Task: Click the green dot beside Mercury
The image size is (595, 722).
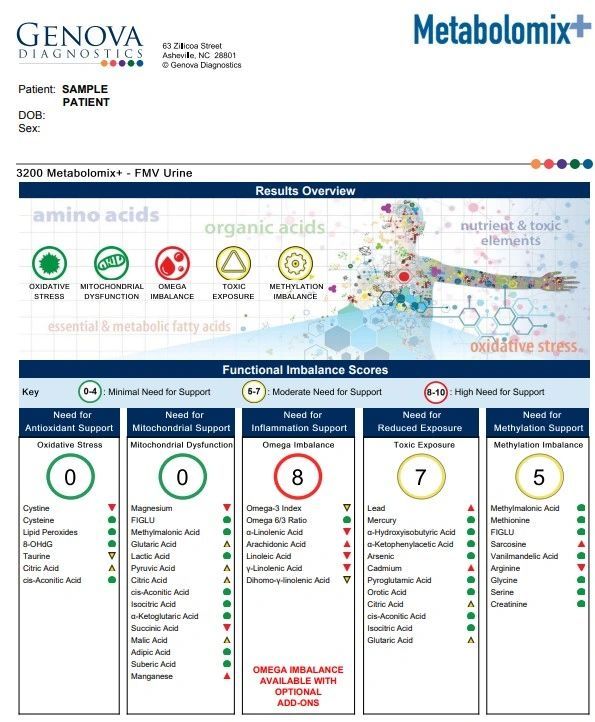Action: point(471,520)
